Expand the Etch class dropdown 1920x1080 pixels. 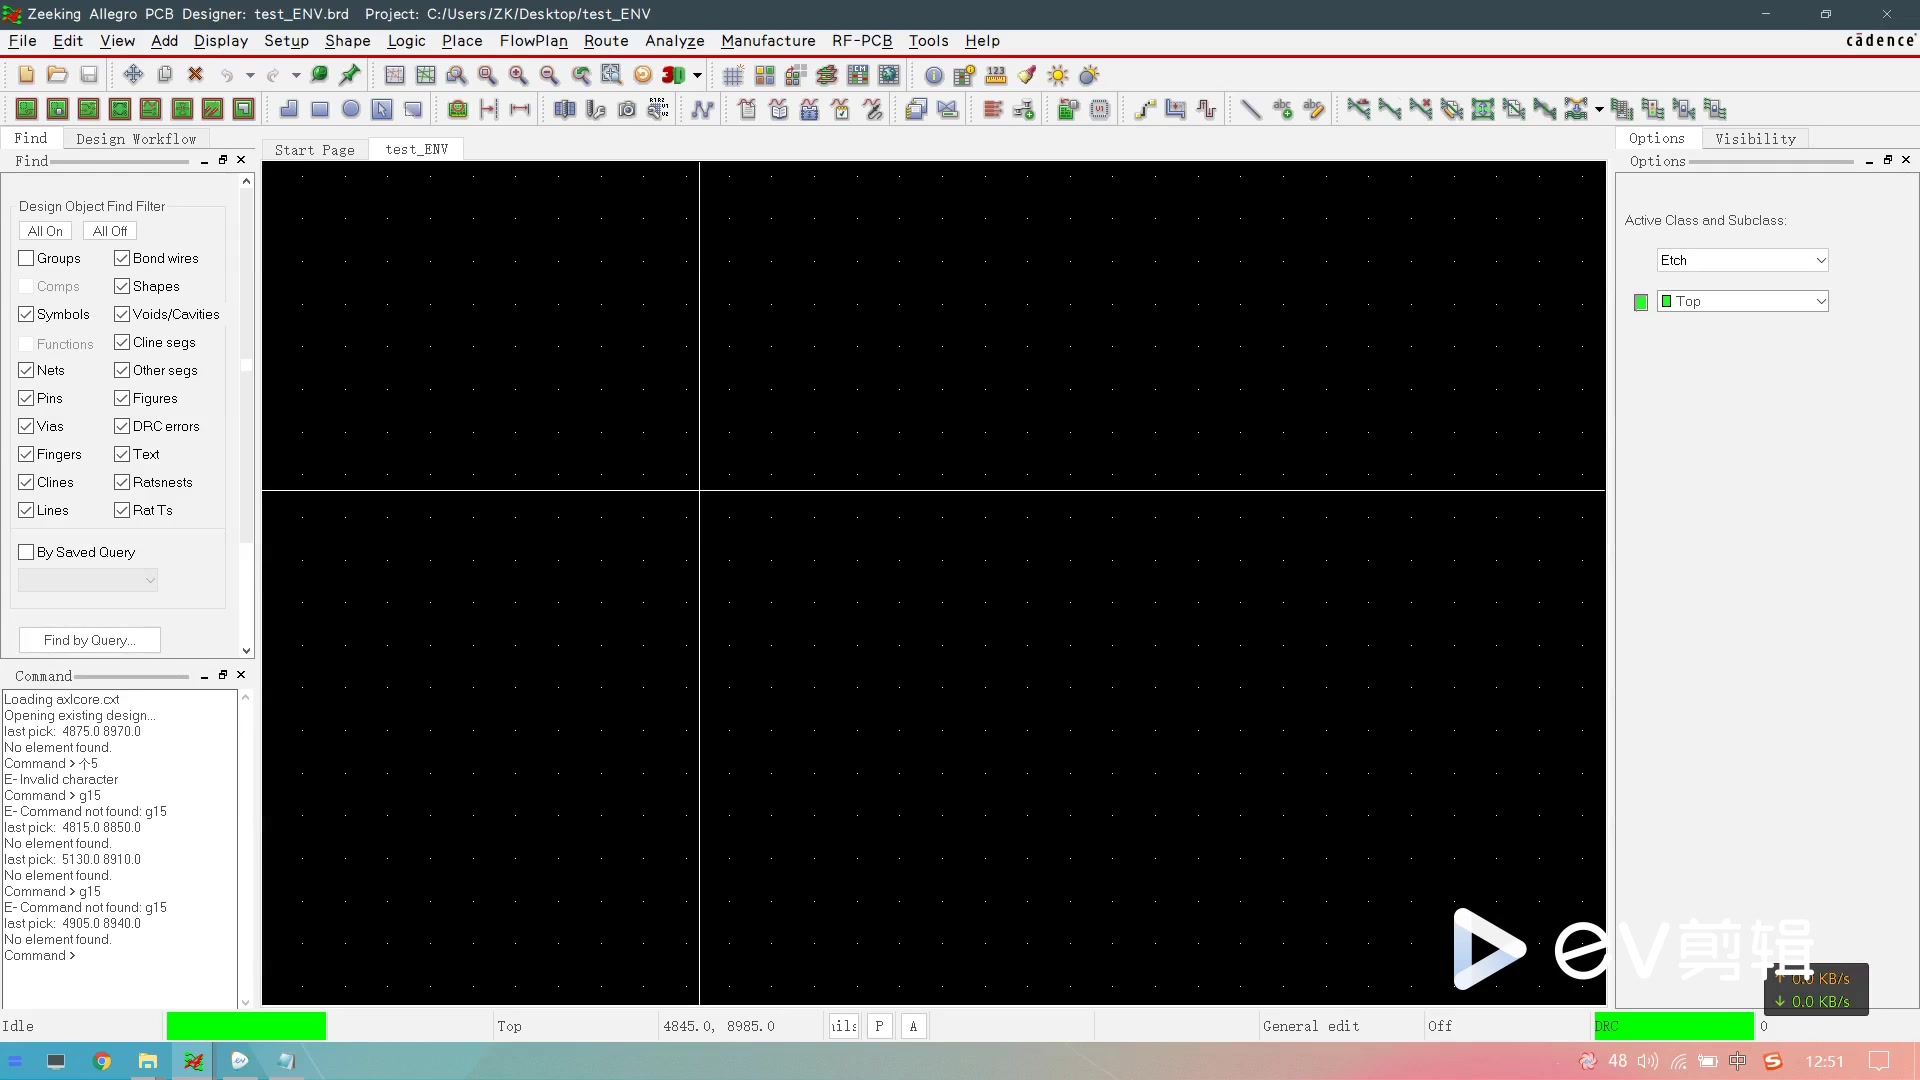pyautogui.click(x=1822, y=260)
